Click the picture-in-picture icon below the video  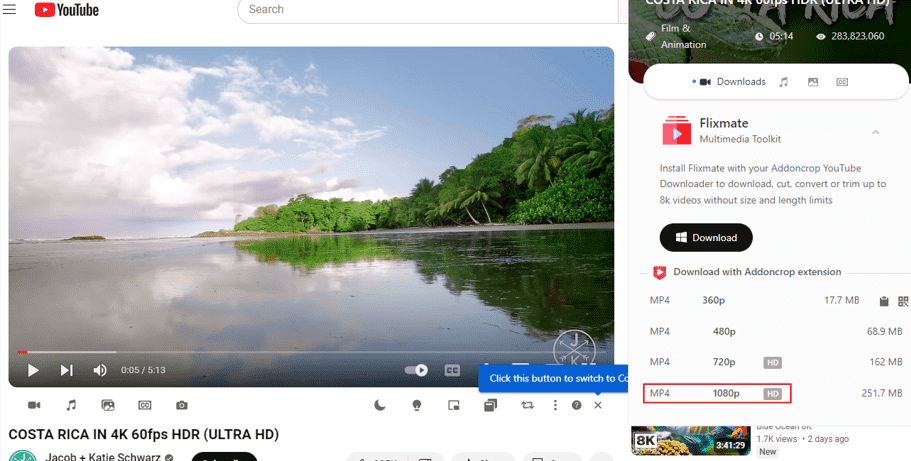click(x=453, y=405)
